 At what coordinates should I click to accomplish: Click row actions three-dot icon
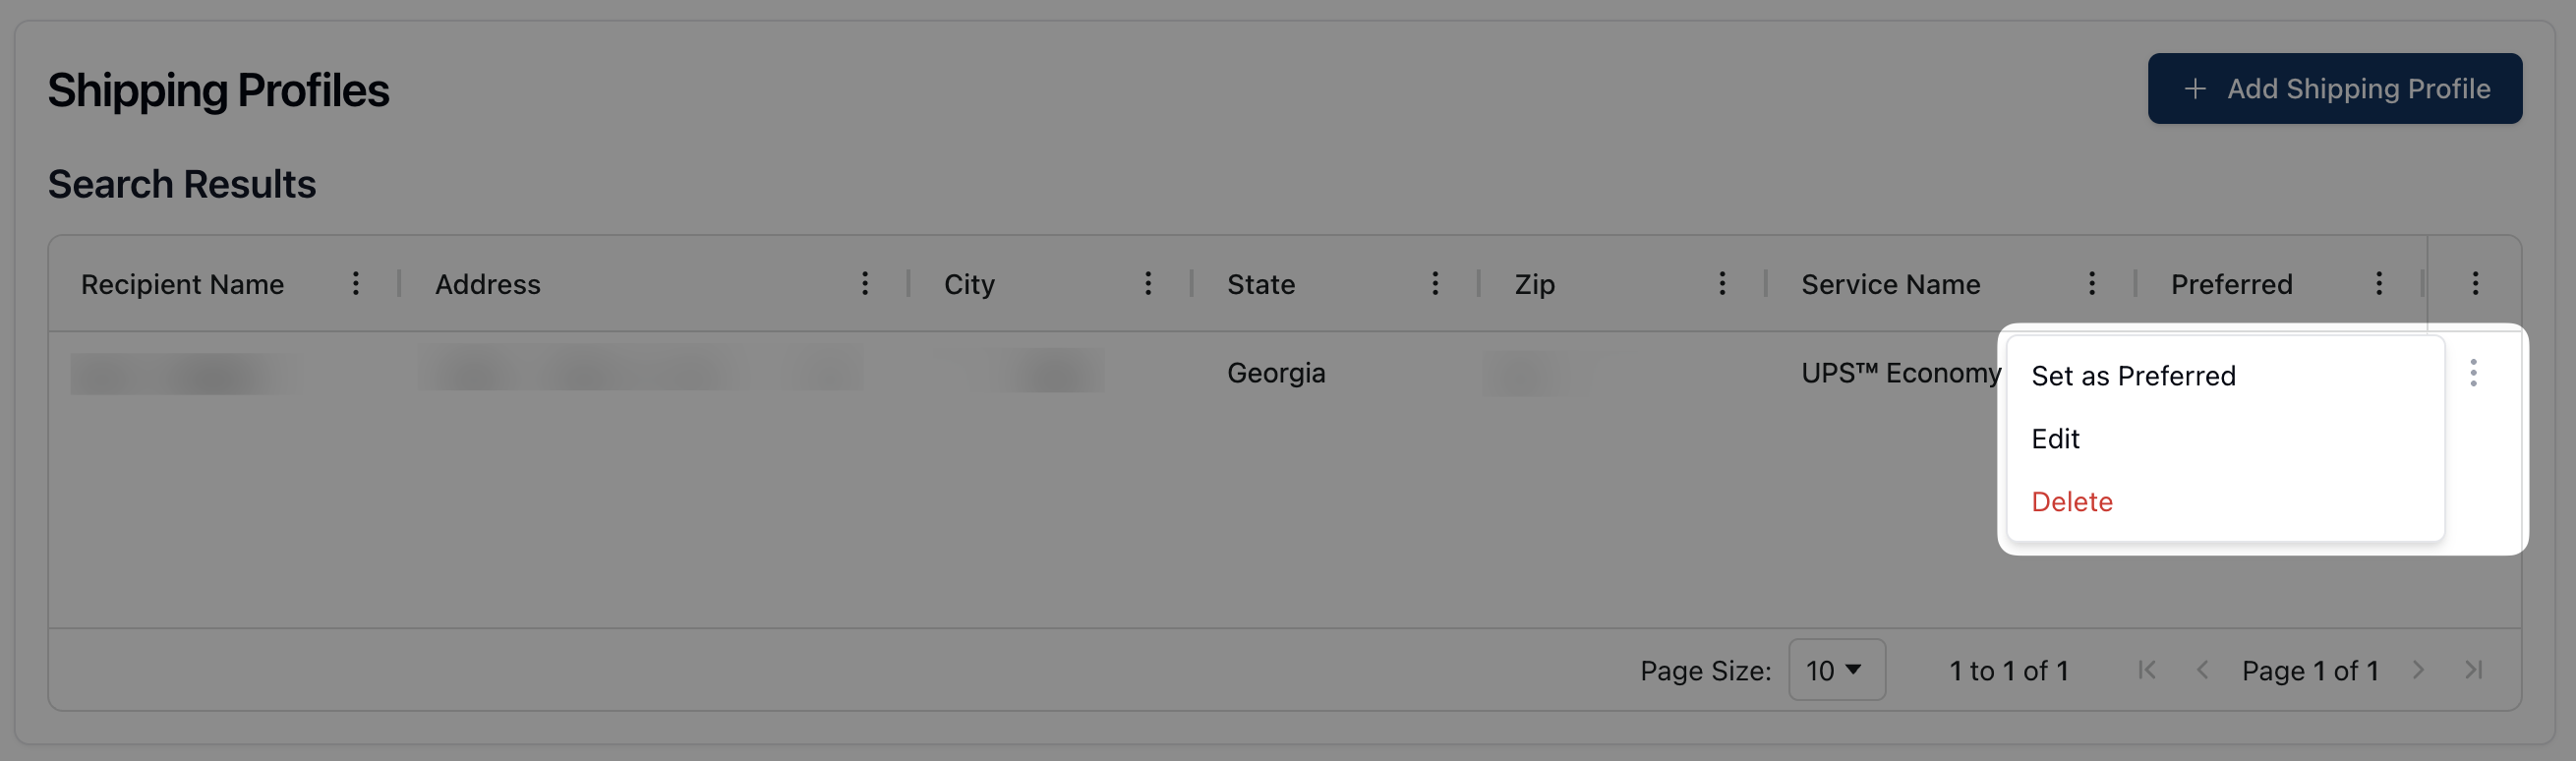point(2473,373)
